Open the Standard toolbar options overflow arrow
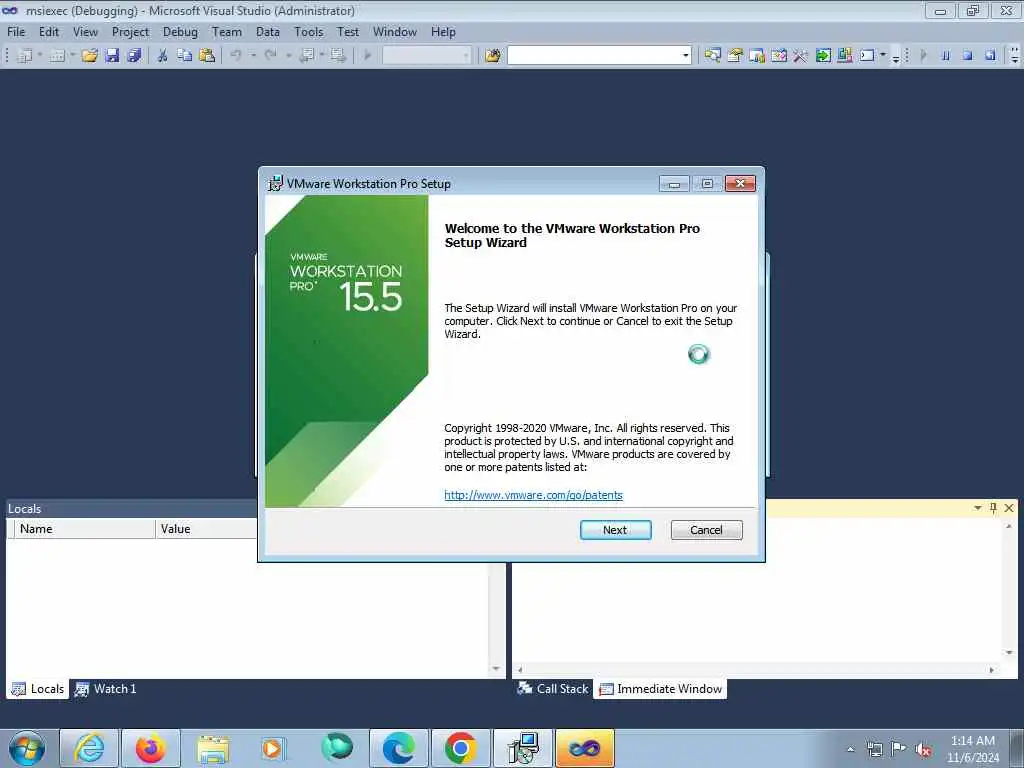Image resolution: width=1024 pixels, height=768 pixels. point(895,58)
